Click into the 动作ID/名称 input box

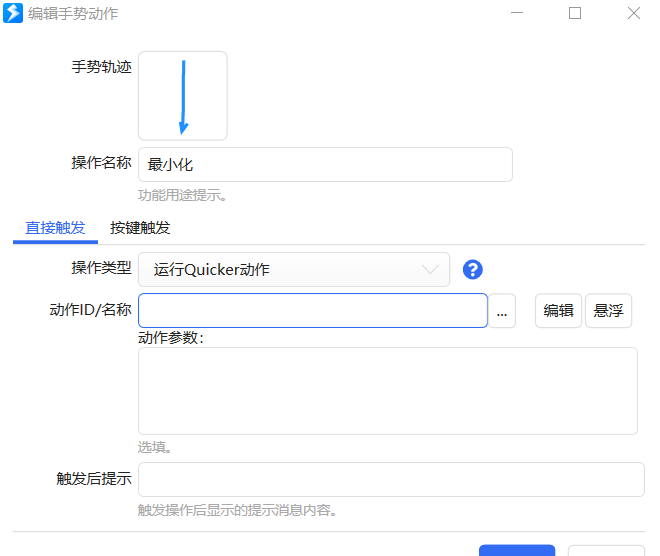312,311
